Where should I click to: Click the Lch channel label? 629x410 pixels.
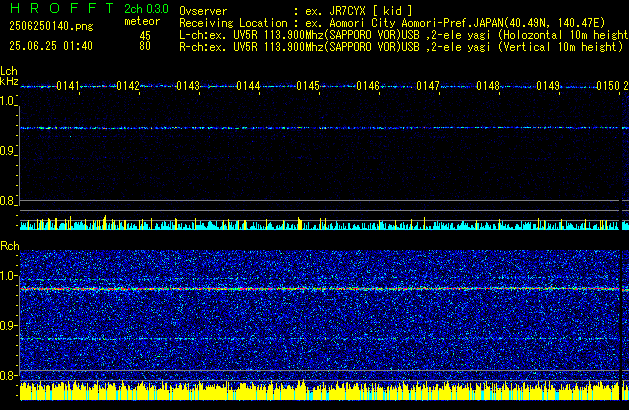(x=9, y=71)
